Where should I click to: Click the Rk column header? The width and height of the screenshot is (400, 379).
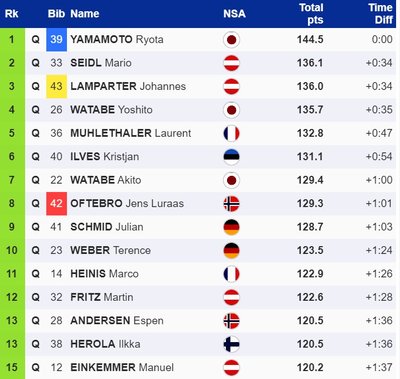tap(12, 14)
